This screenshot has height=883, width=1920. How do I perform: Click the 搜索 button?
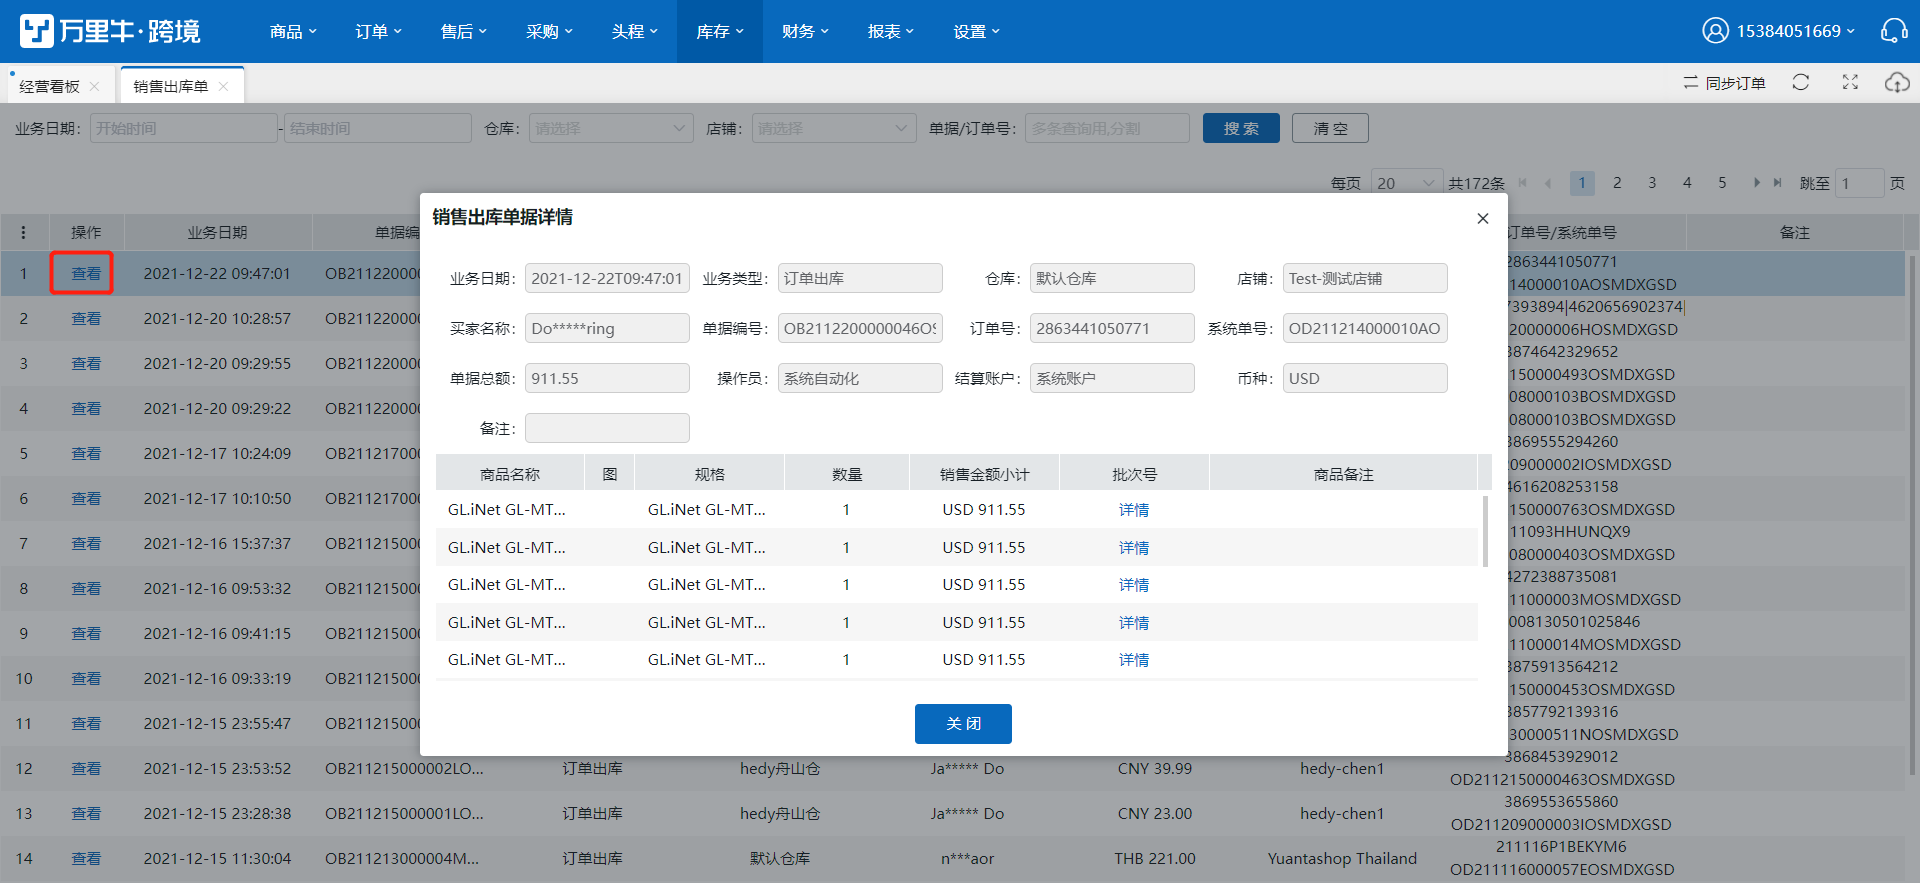pyautogui.click(x=1241, y=128)
